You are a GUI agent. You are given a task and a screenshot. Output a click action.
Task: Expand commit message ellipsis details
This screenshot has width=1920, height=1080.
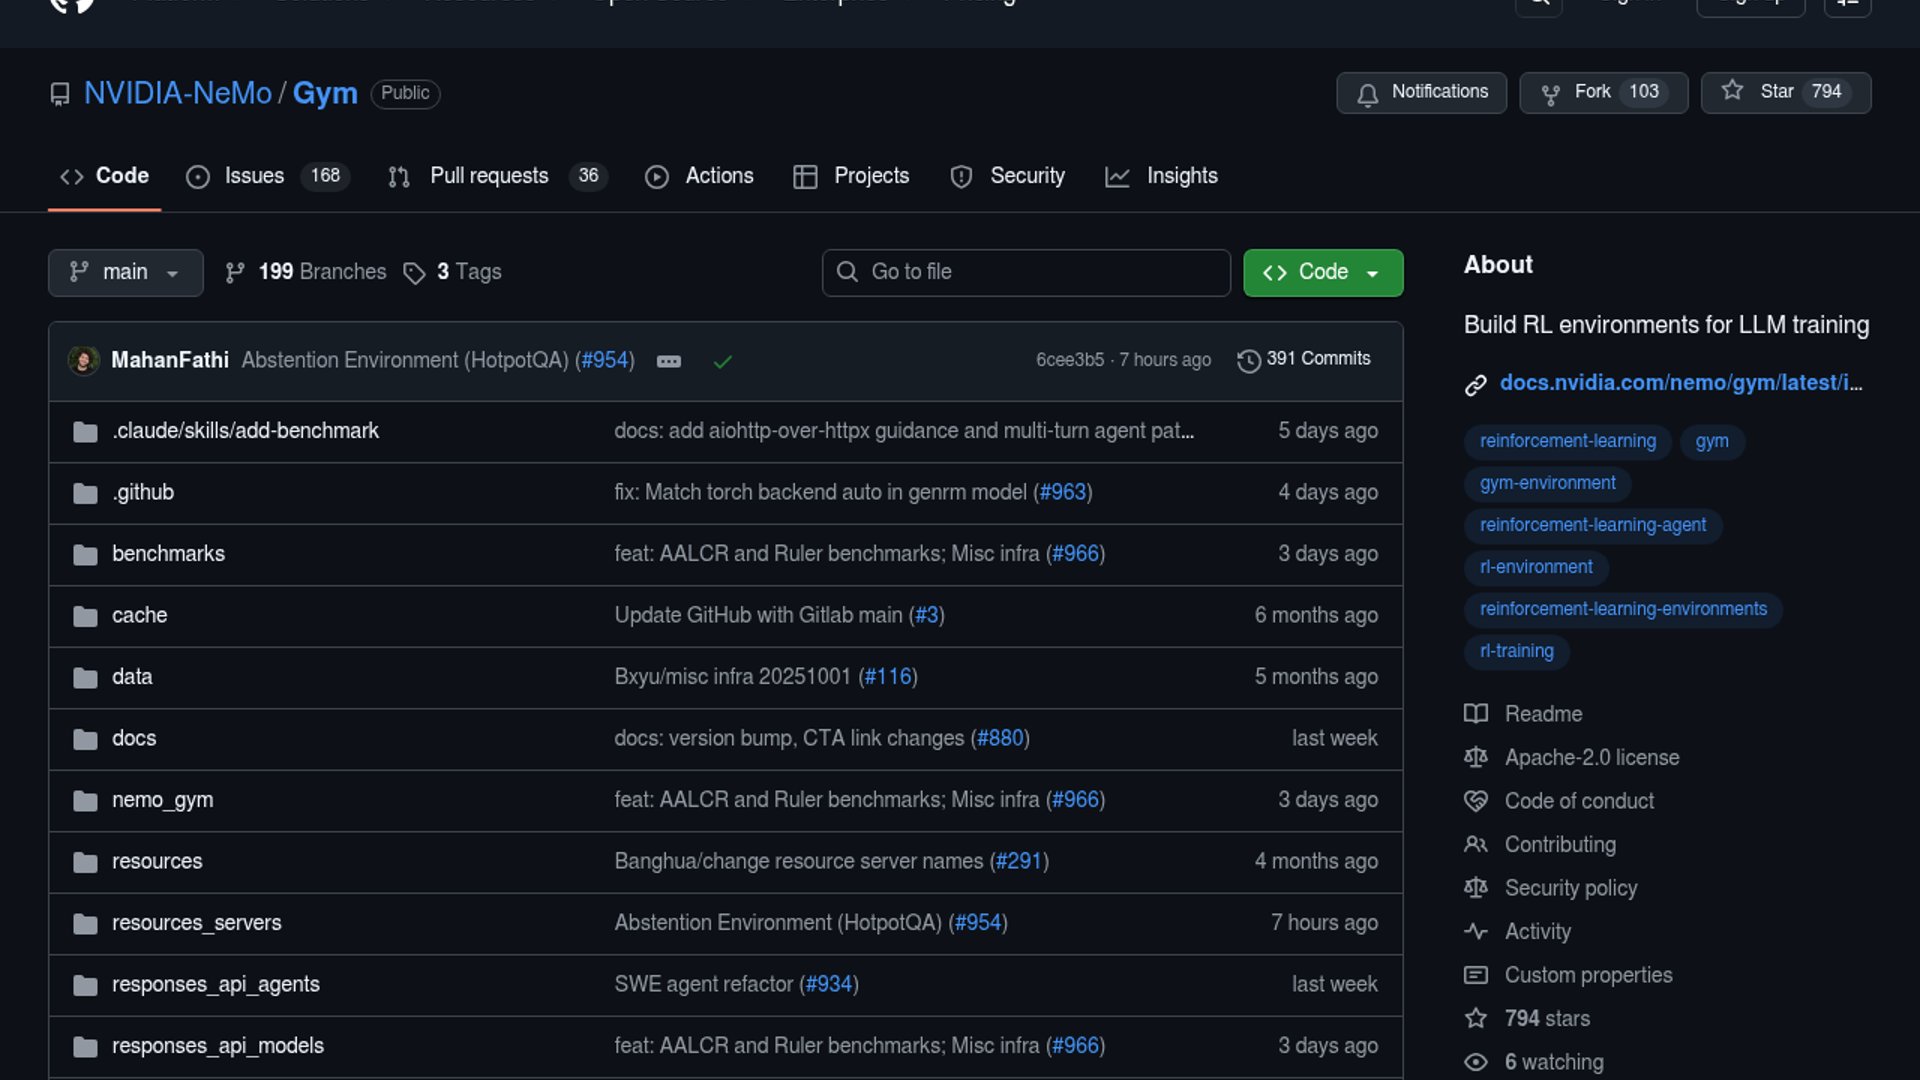point(669,361)
